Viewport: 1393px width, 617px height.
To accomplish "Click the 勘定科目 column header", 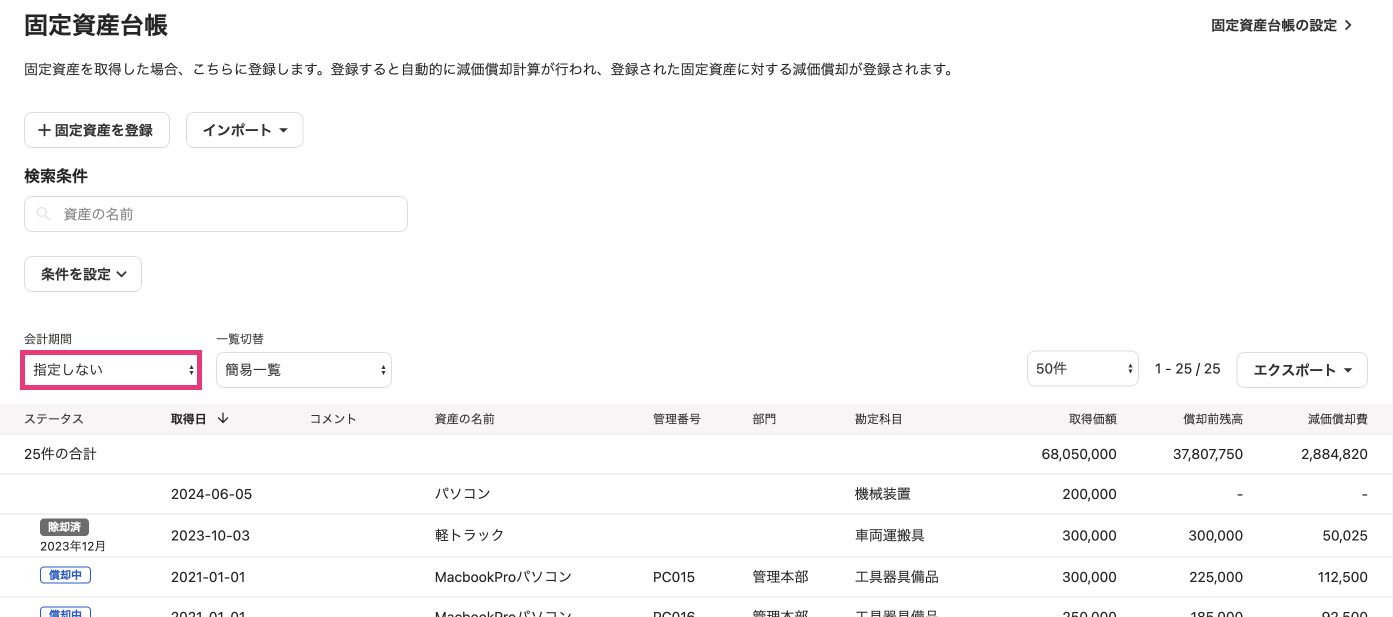I will point(879,419).
